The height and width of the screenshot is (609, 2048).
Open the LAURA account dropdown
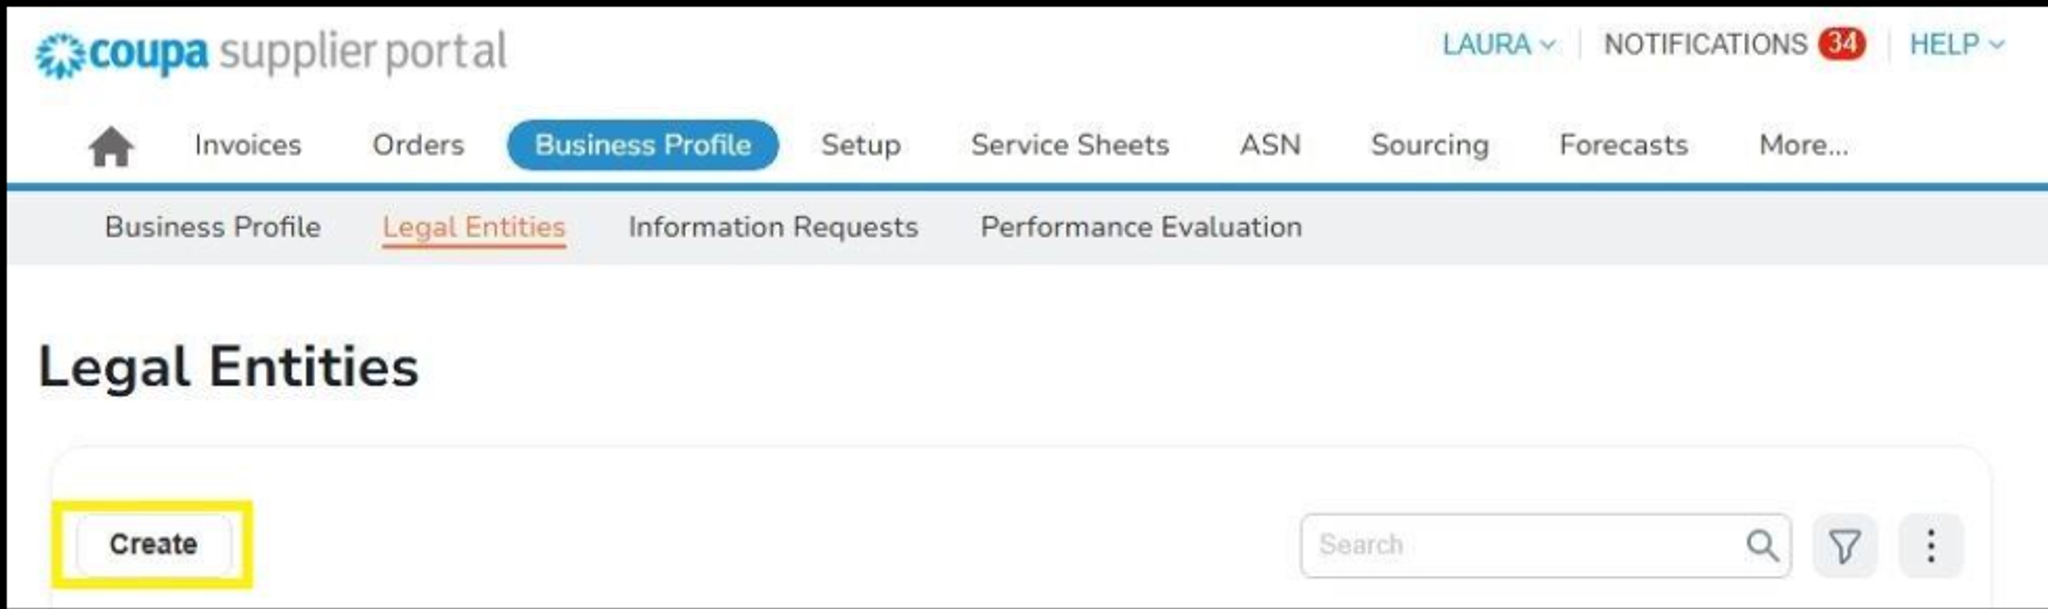(1495, 44)
